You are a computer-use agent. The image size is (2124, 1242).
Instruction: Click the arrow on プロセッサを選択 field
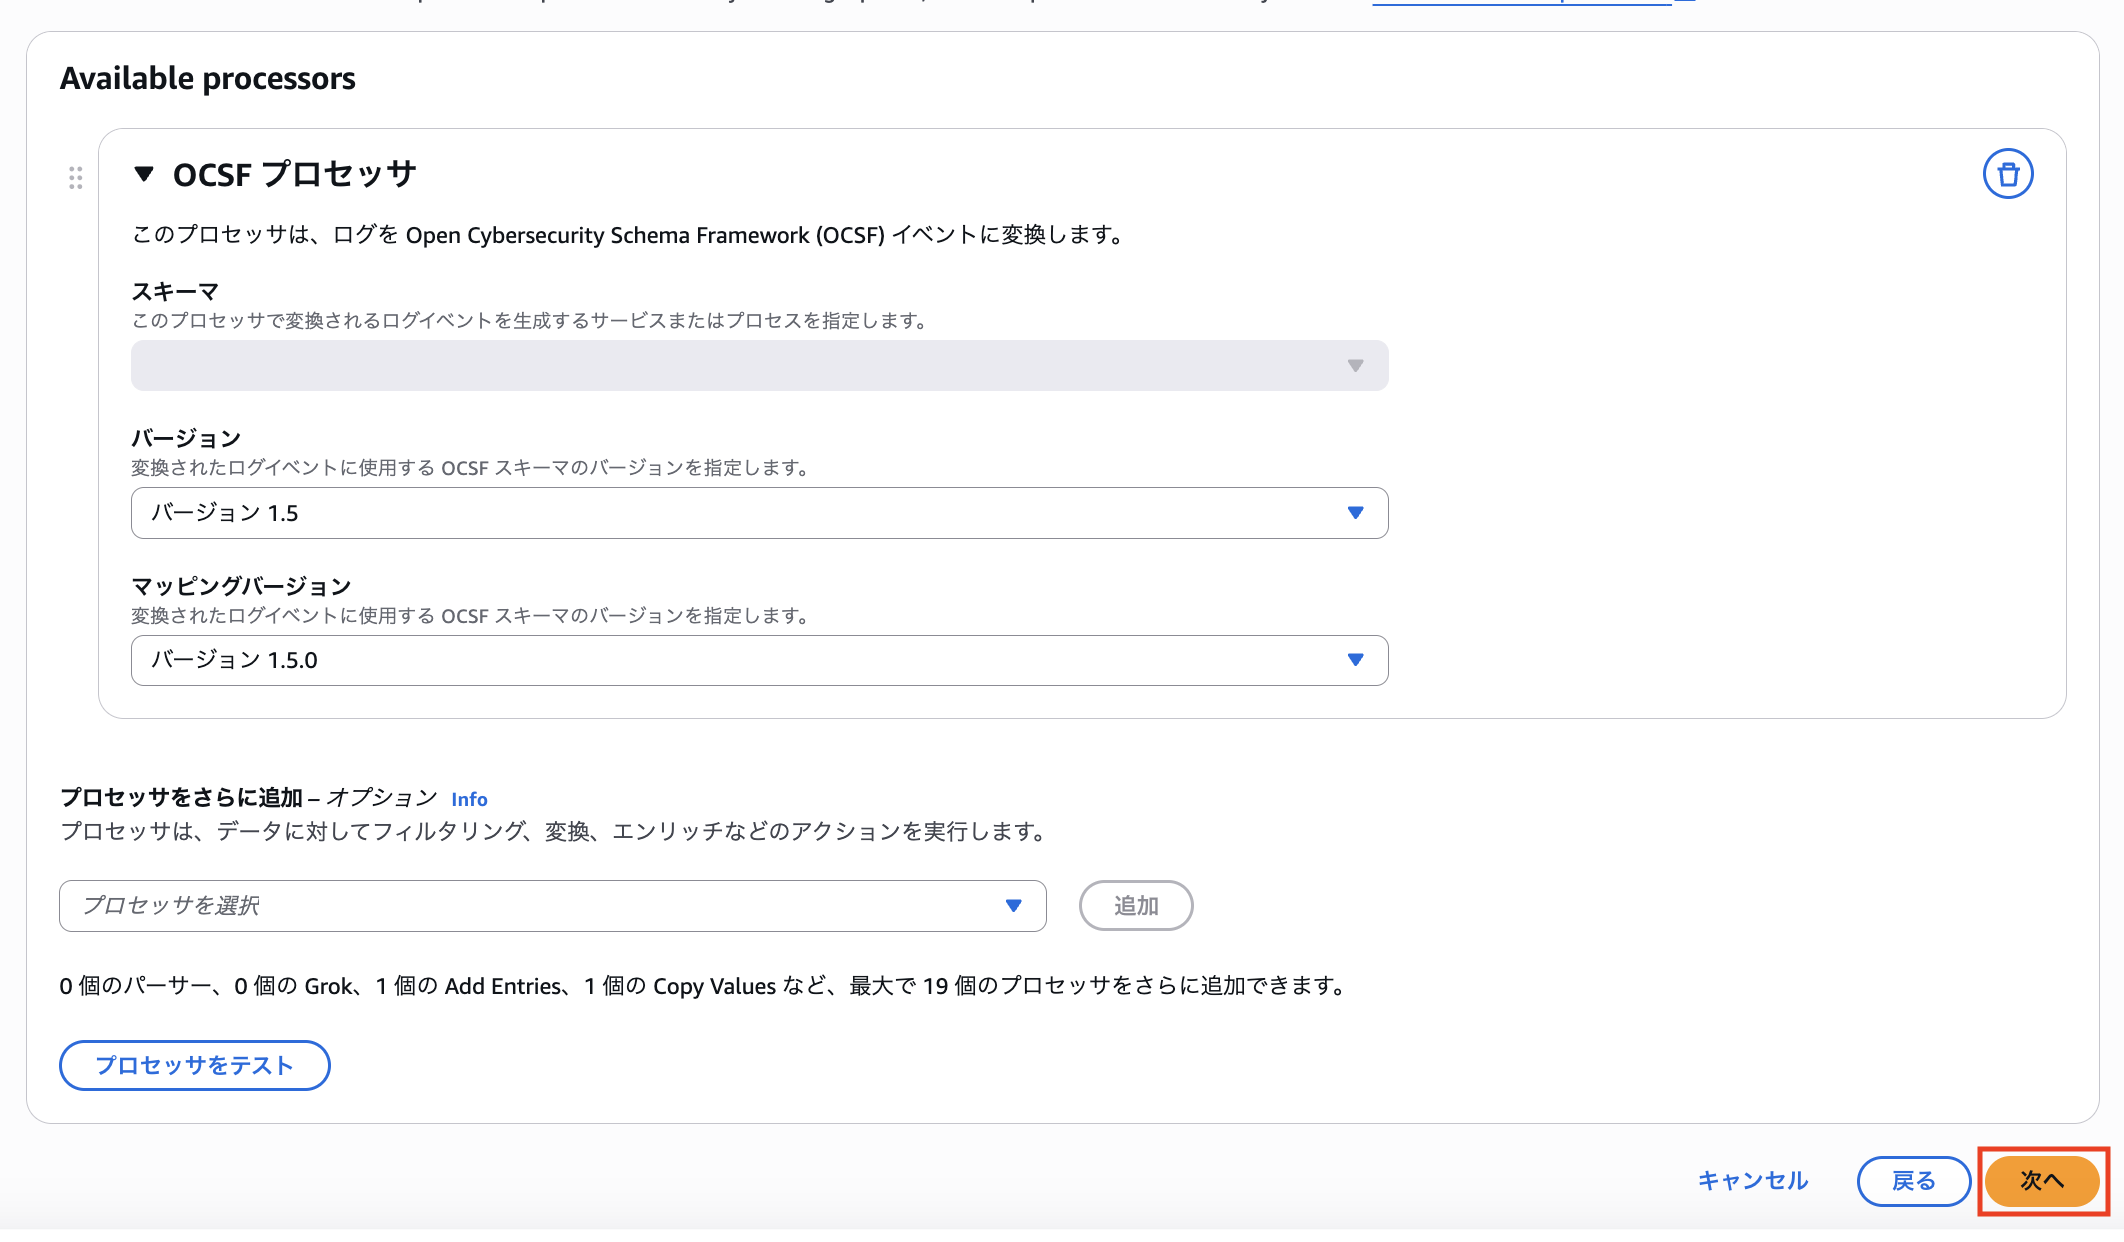pyautogui.click(x=1014, y=905)
